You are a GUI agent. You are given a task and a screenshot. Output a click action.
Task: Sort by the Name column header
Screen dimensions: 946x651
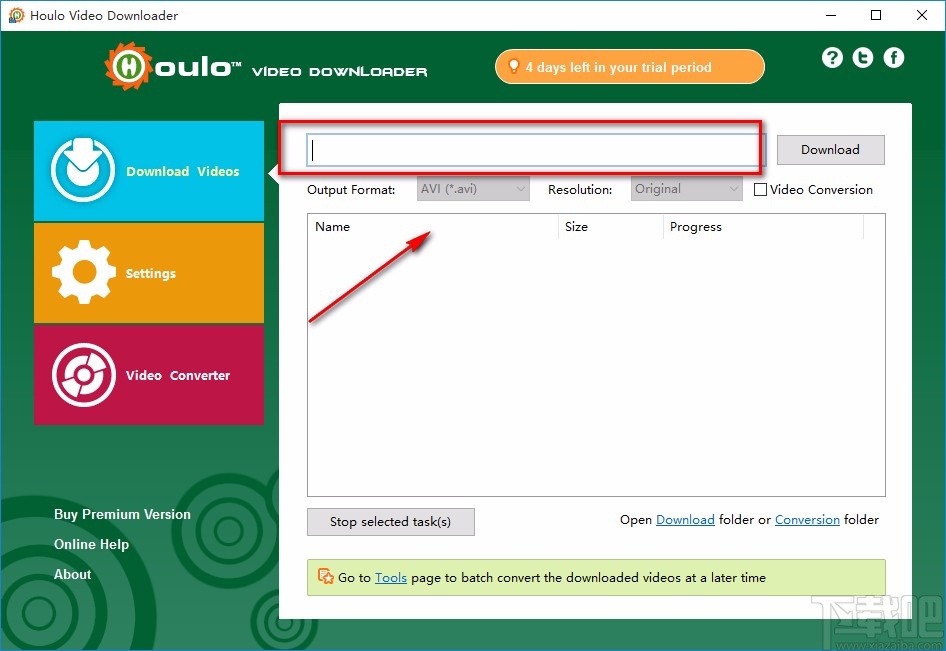433,226
